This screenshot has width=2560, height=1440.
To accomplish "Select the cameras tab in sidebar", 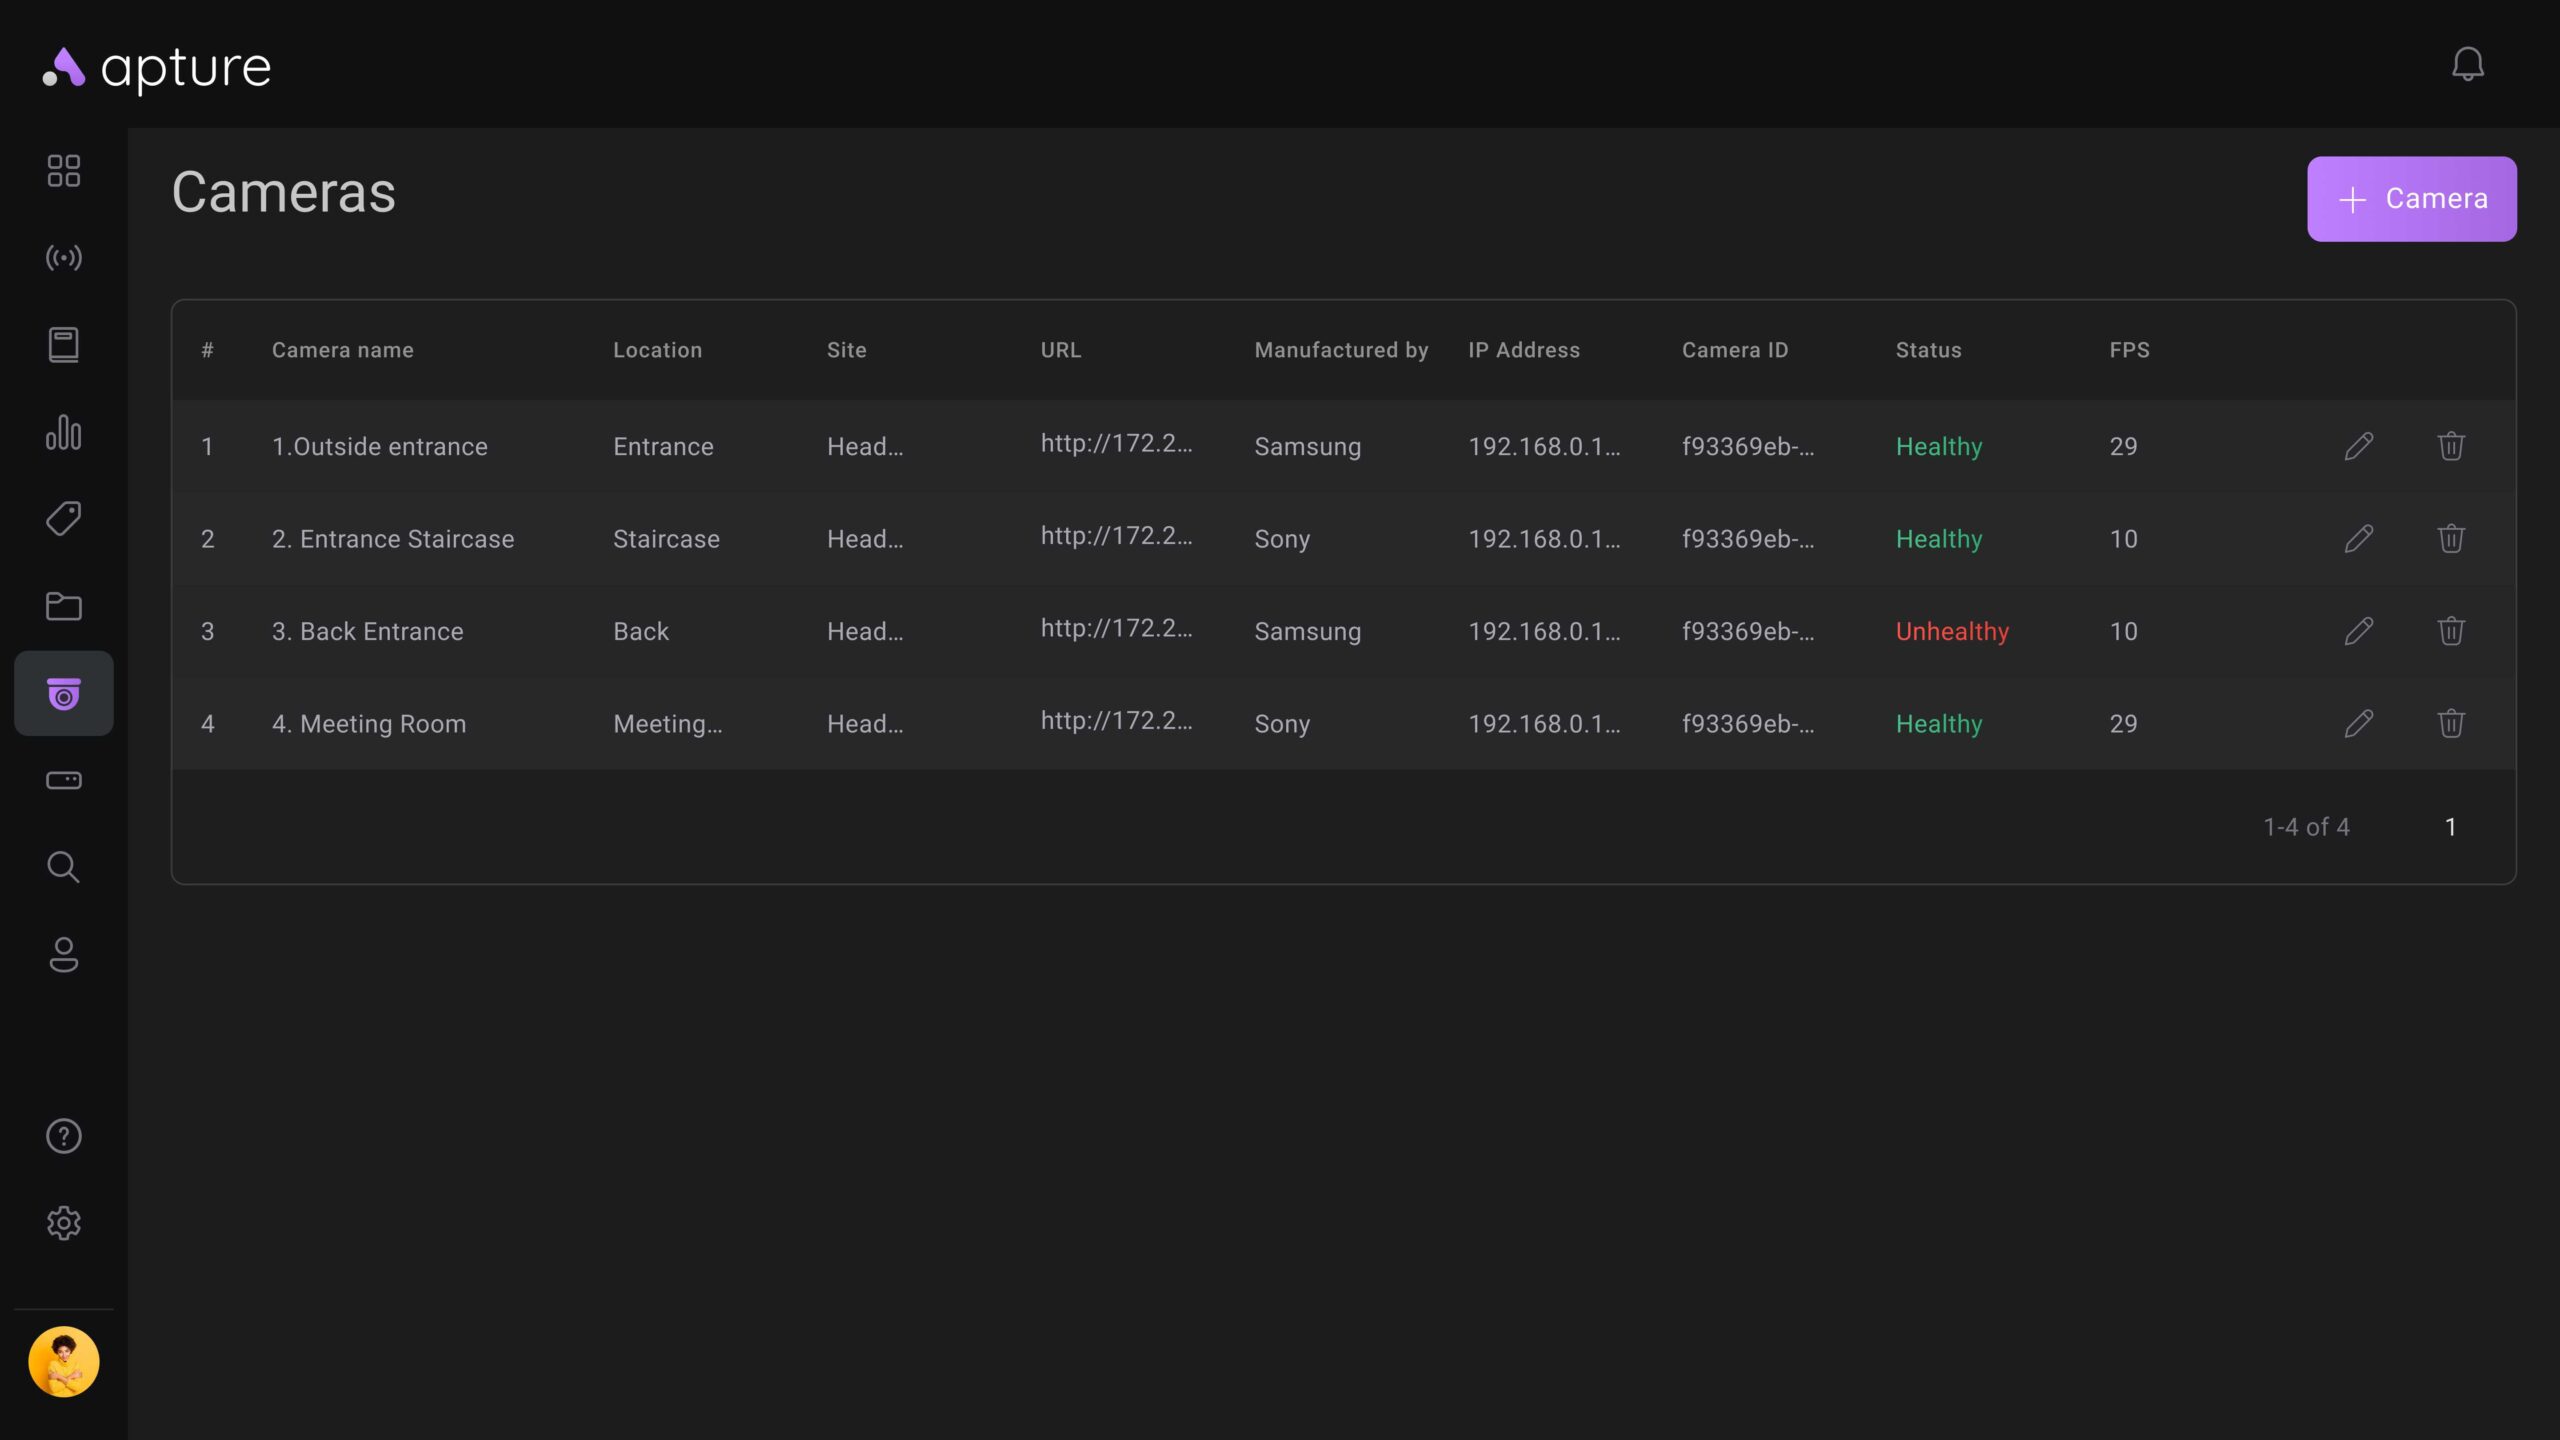I will (x=64, y=694).
